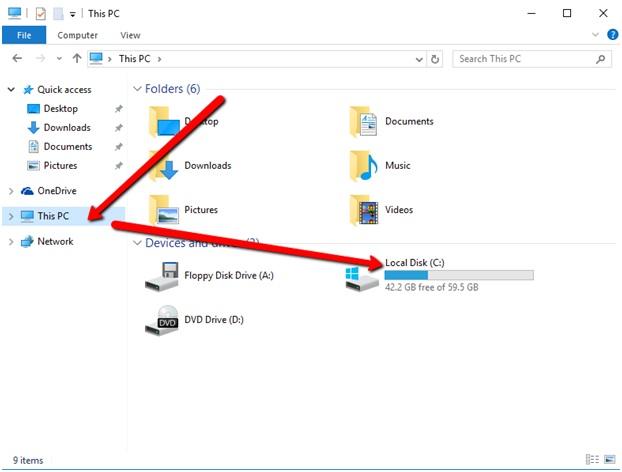Select OneDrive in navigation pane

pos(57,191)
